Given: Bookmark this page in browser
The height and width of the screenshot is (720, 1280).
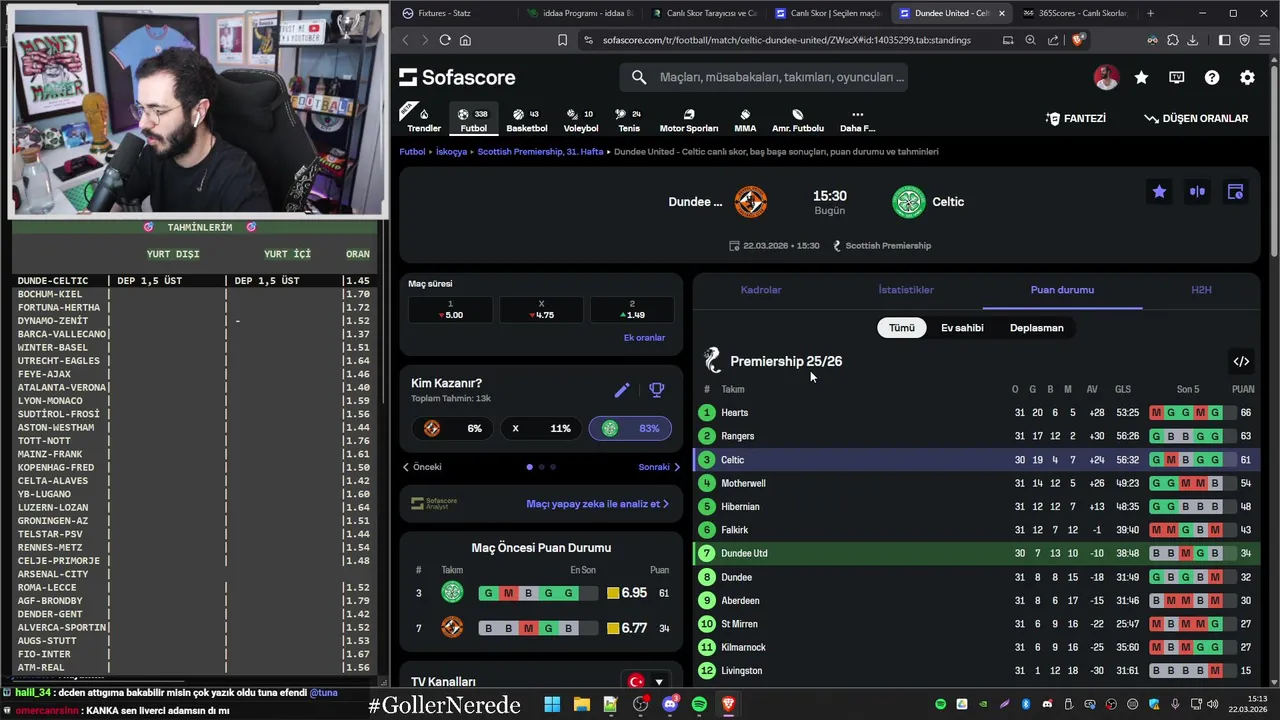Looking at the screenshot, I should point(562,40).
